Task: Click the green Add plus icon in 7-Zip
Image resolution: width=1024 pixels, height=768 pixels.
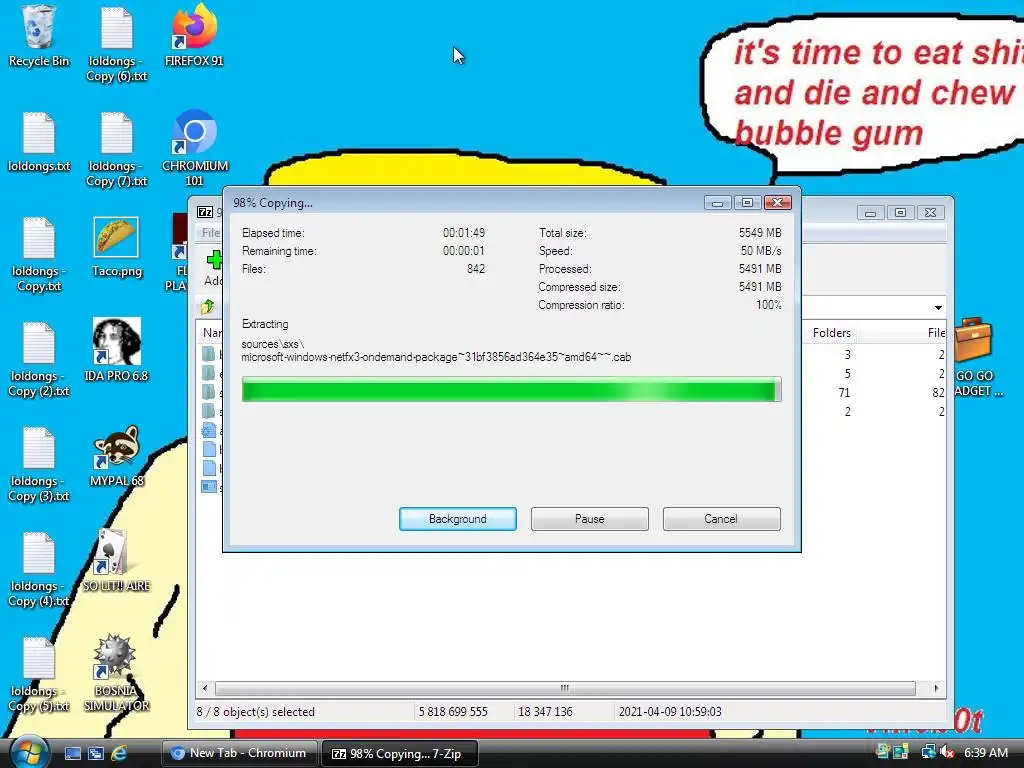Action: point(214,260)
